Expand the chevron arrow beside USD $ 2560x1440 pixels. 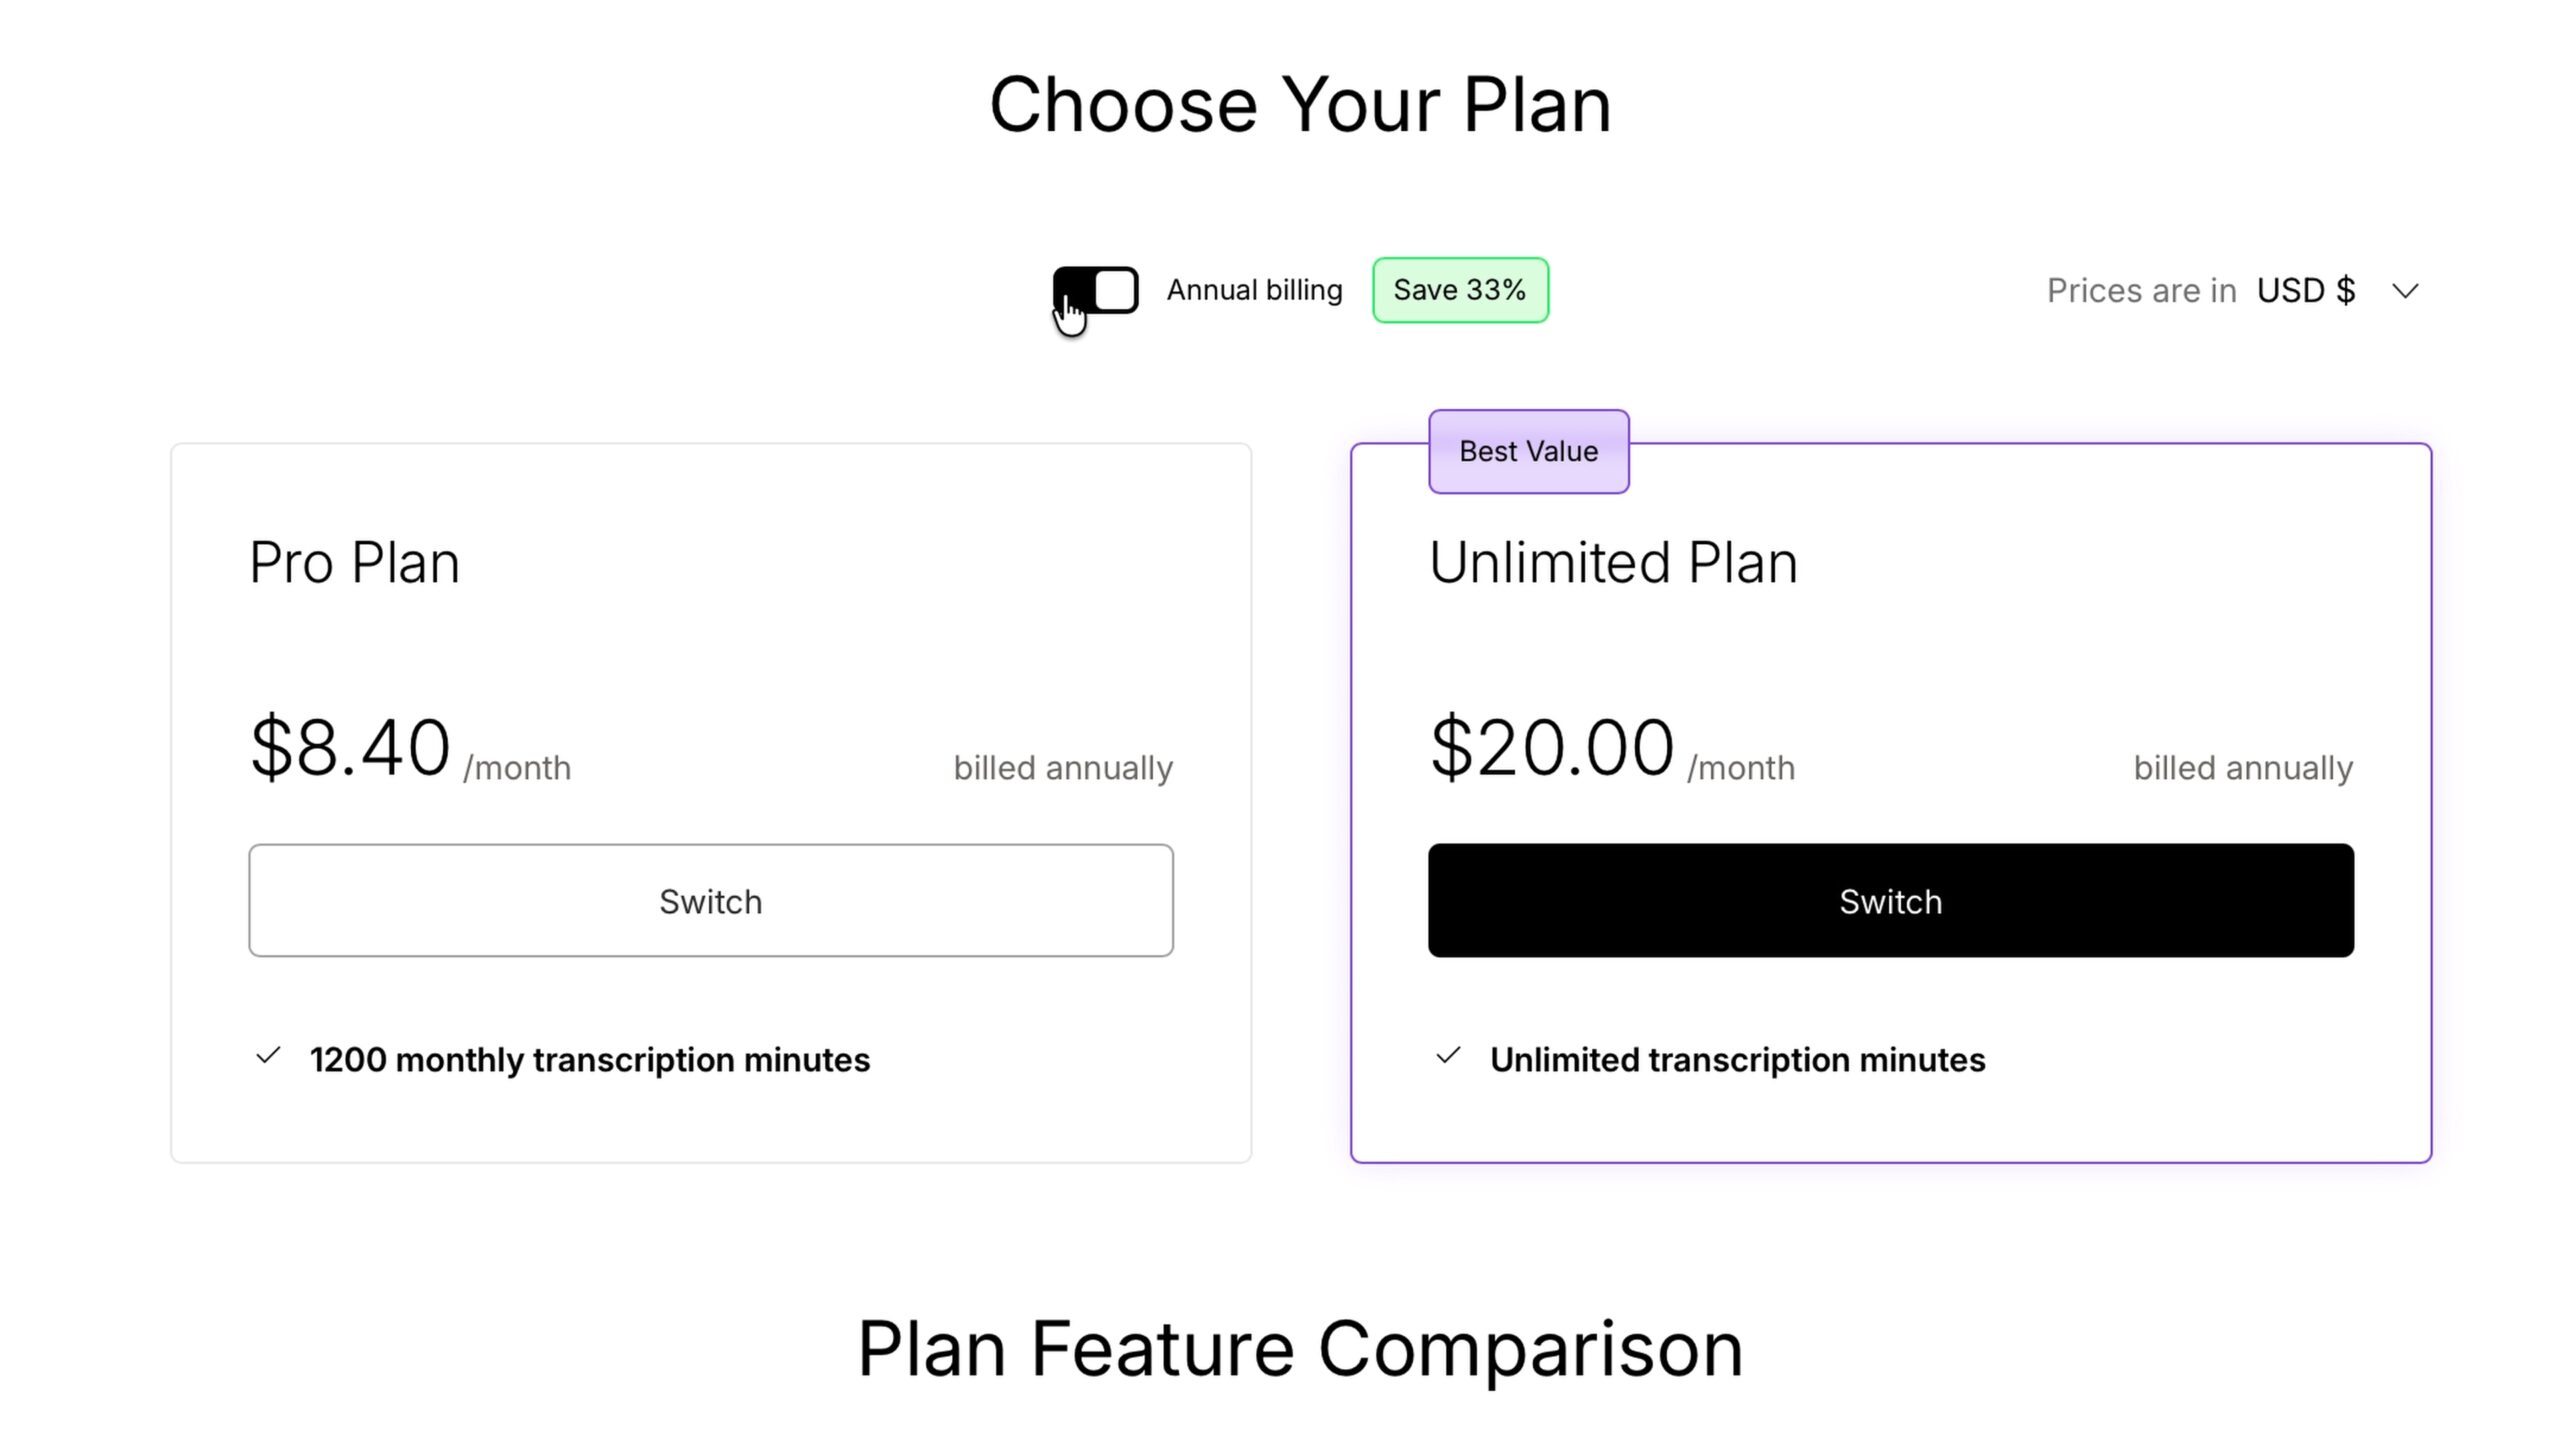pos(2405,291)
